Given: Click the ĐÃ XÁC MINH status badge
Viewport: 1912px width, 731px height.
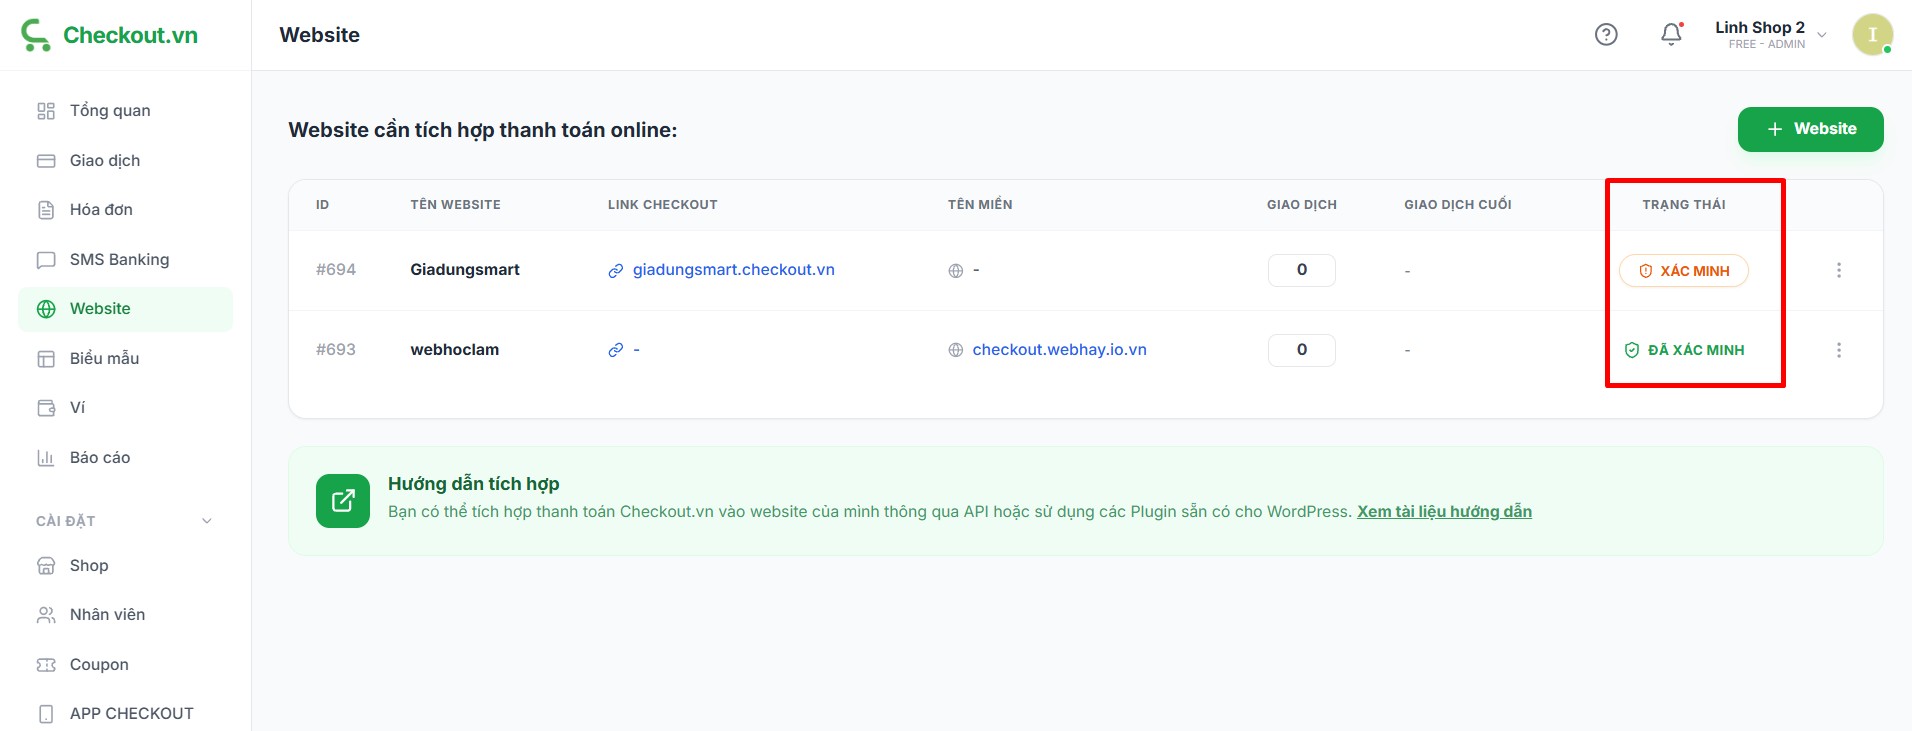Looking at the screenshot, I should coord(1684,350).
